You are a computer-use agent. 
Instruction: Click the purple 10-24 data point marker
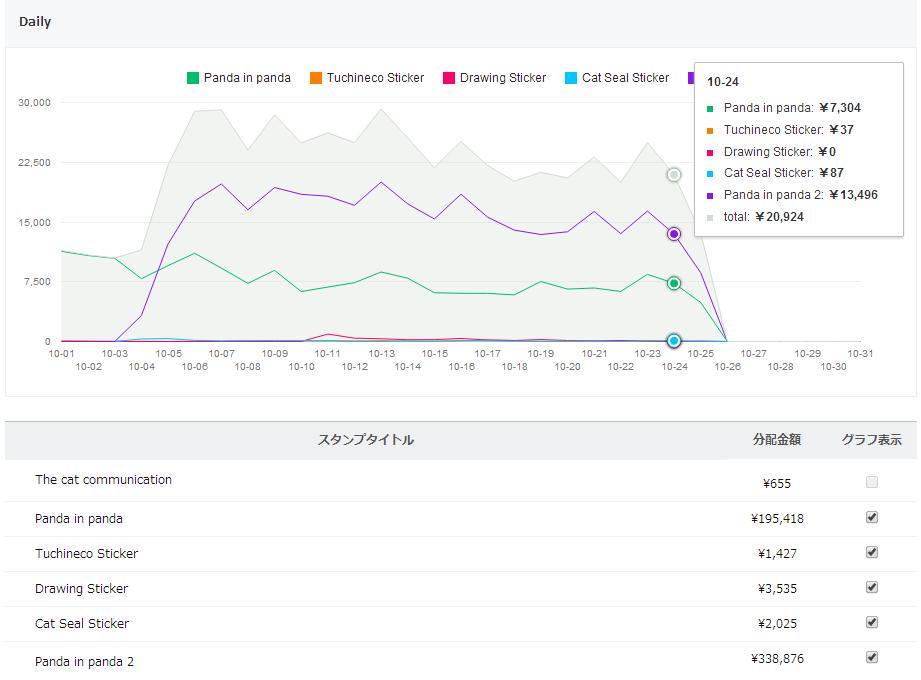pyautogui.click(x=674, y=234)
